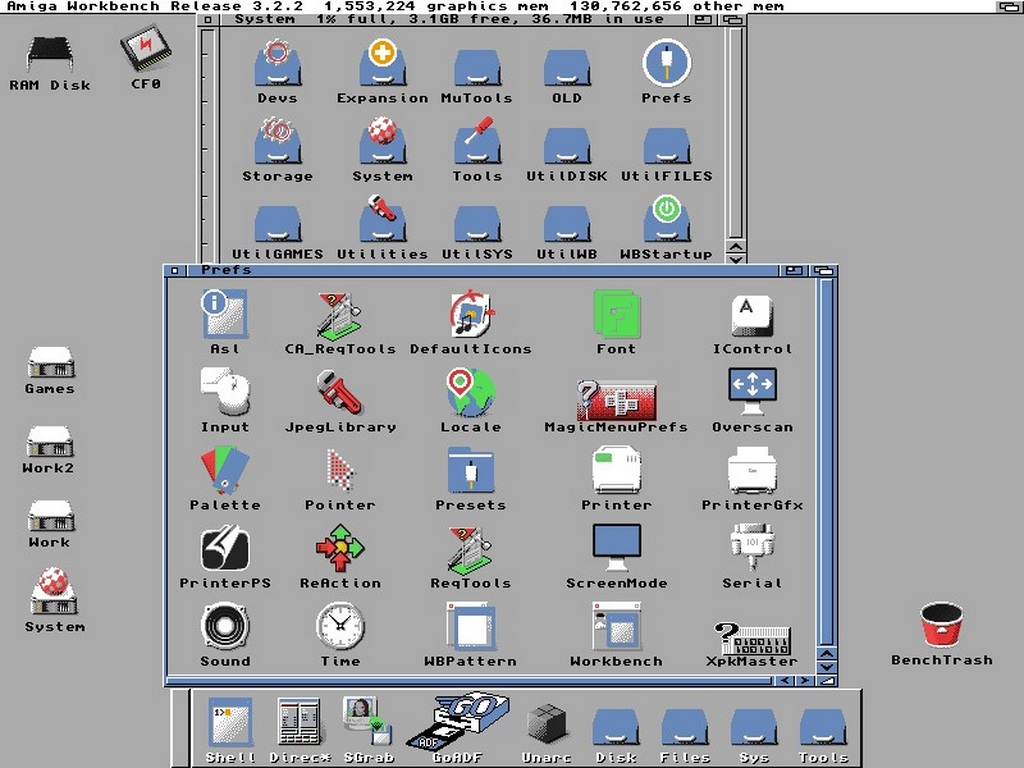
Task: Open the UtilWB drawer
Action: click(x=567, y=224)
